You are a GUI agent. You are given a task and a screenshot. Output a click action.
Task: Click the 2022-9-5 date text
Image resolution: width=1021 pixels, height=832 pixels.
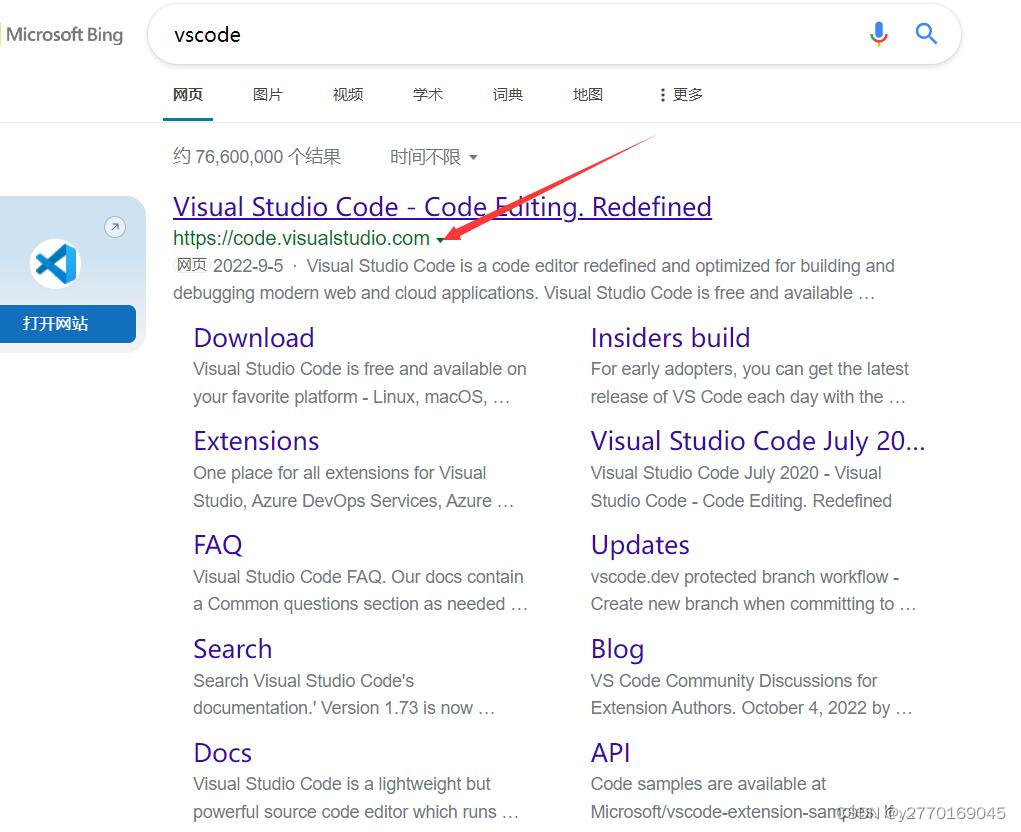pos(248,266)
